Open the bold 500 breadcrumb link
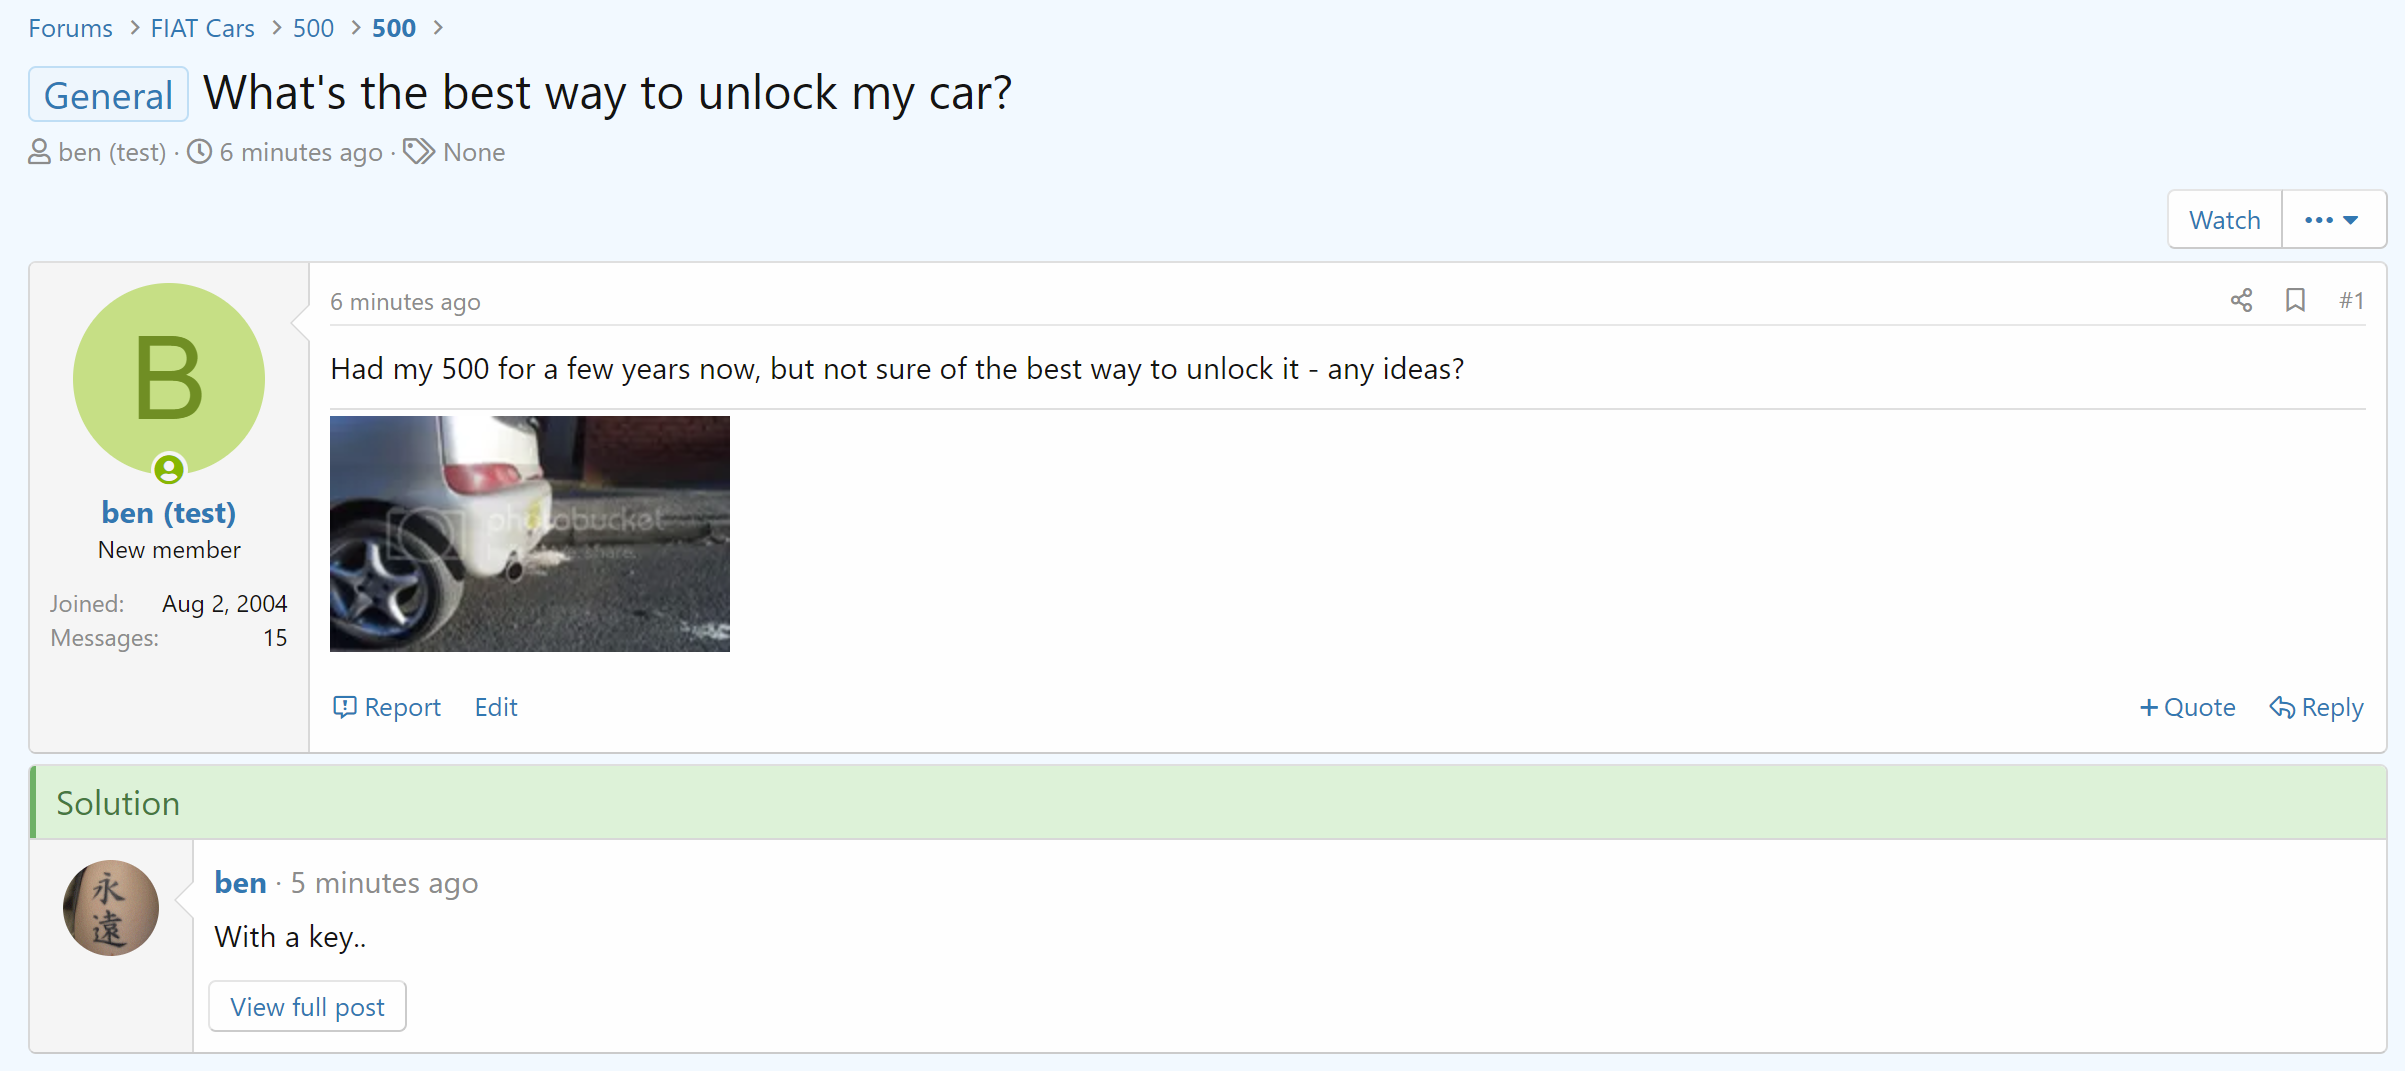 point(394,28)
